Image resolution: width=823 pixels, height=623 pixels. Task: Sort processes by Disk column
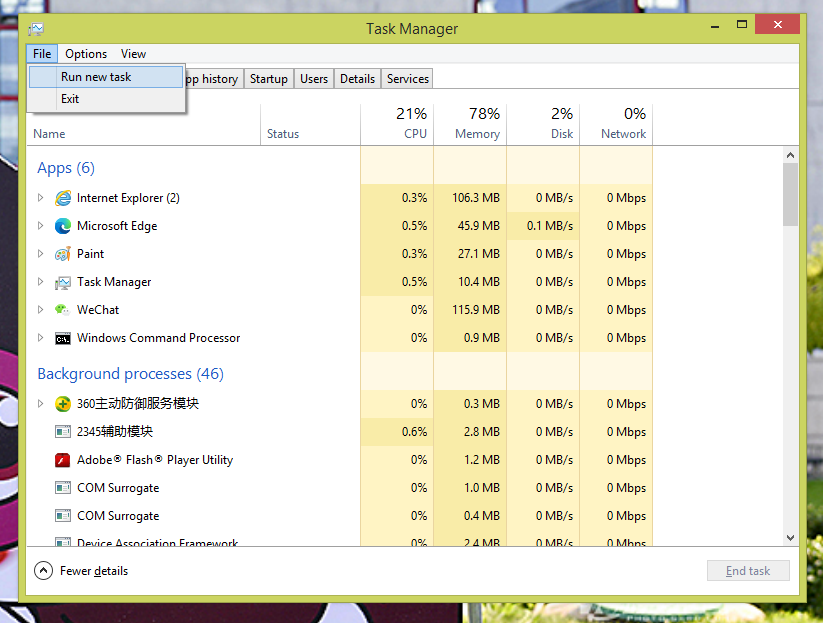point(543,125)
